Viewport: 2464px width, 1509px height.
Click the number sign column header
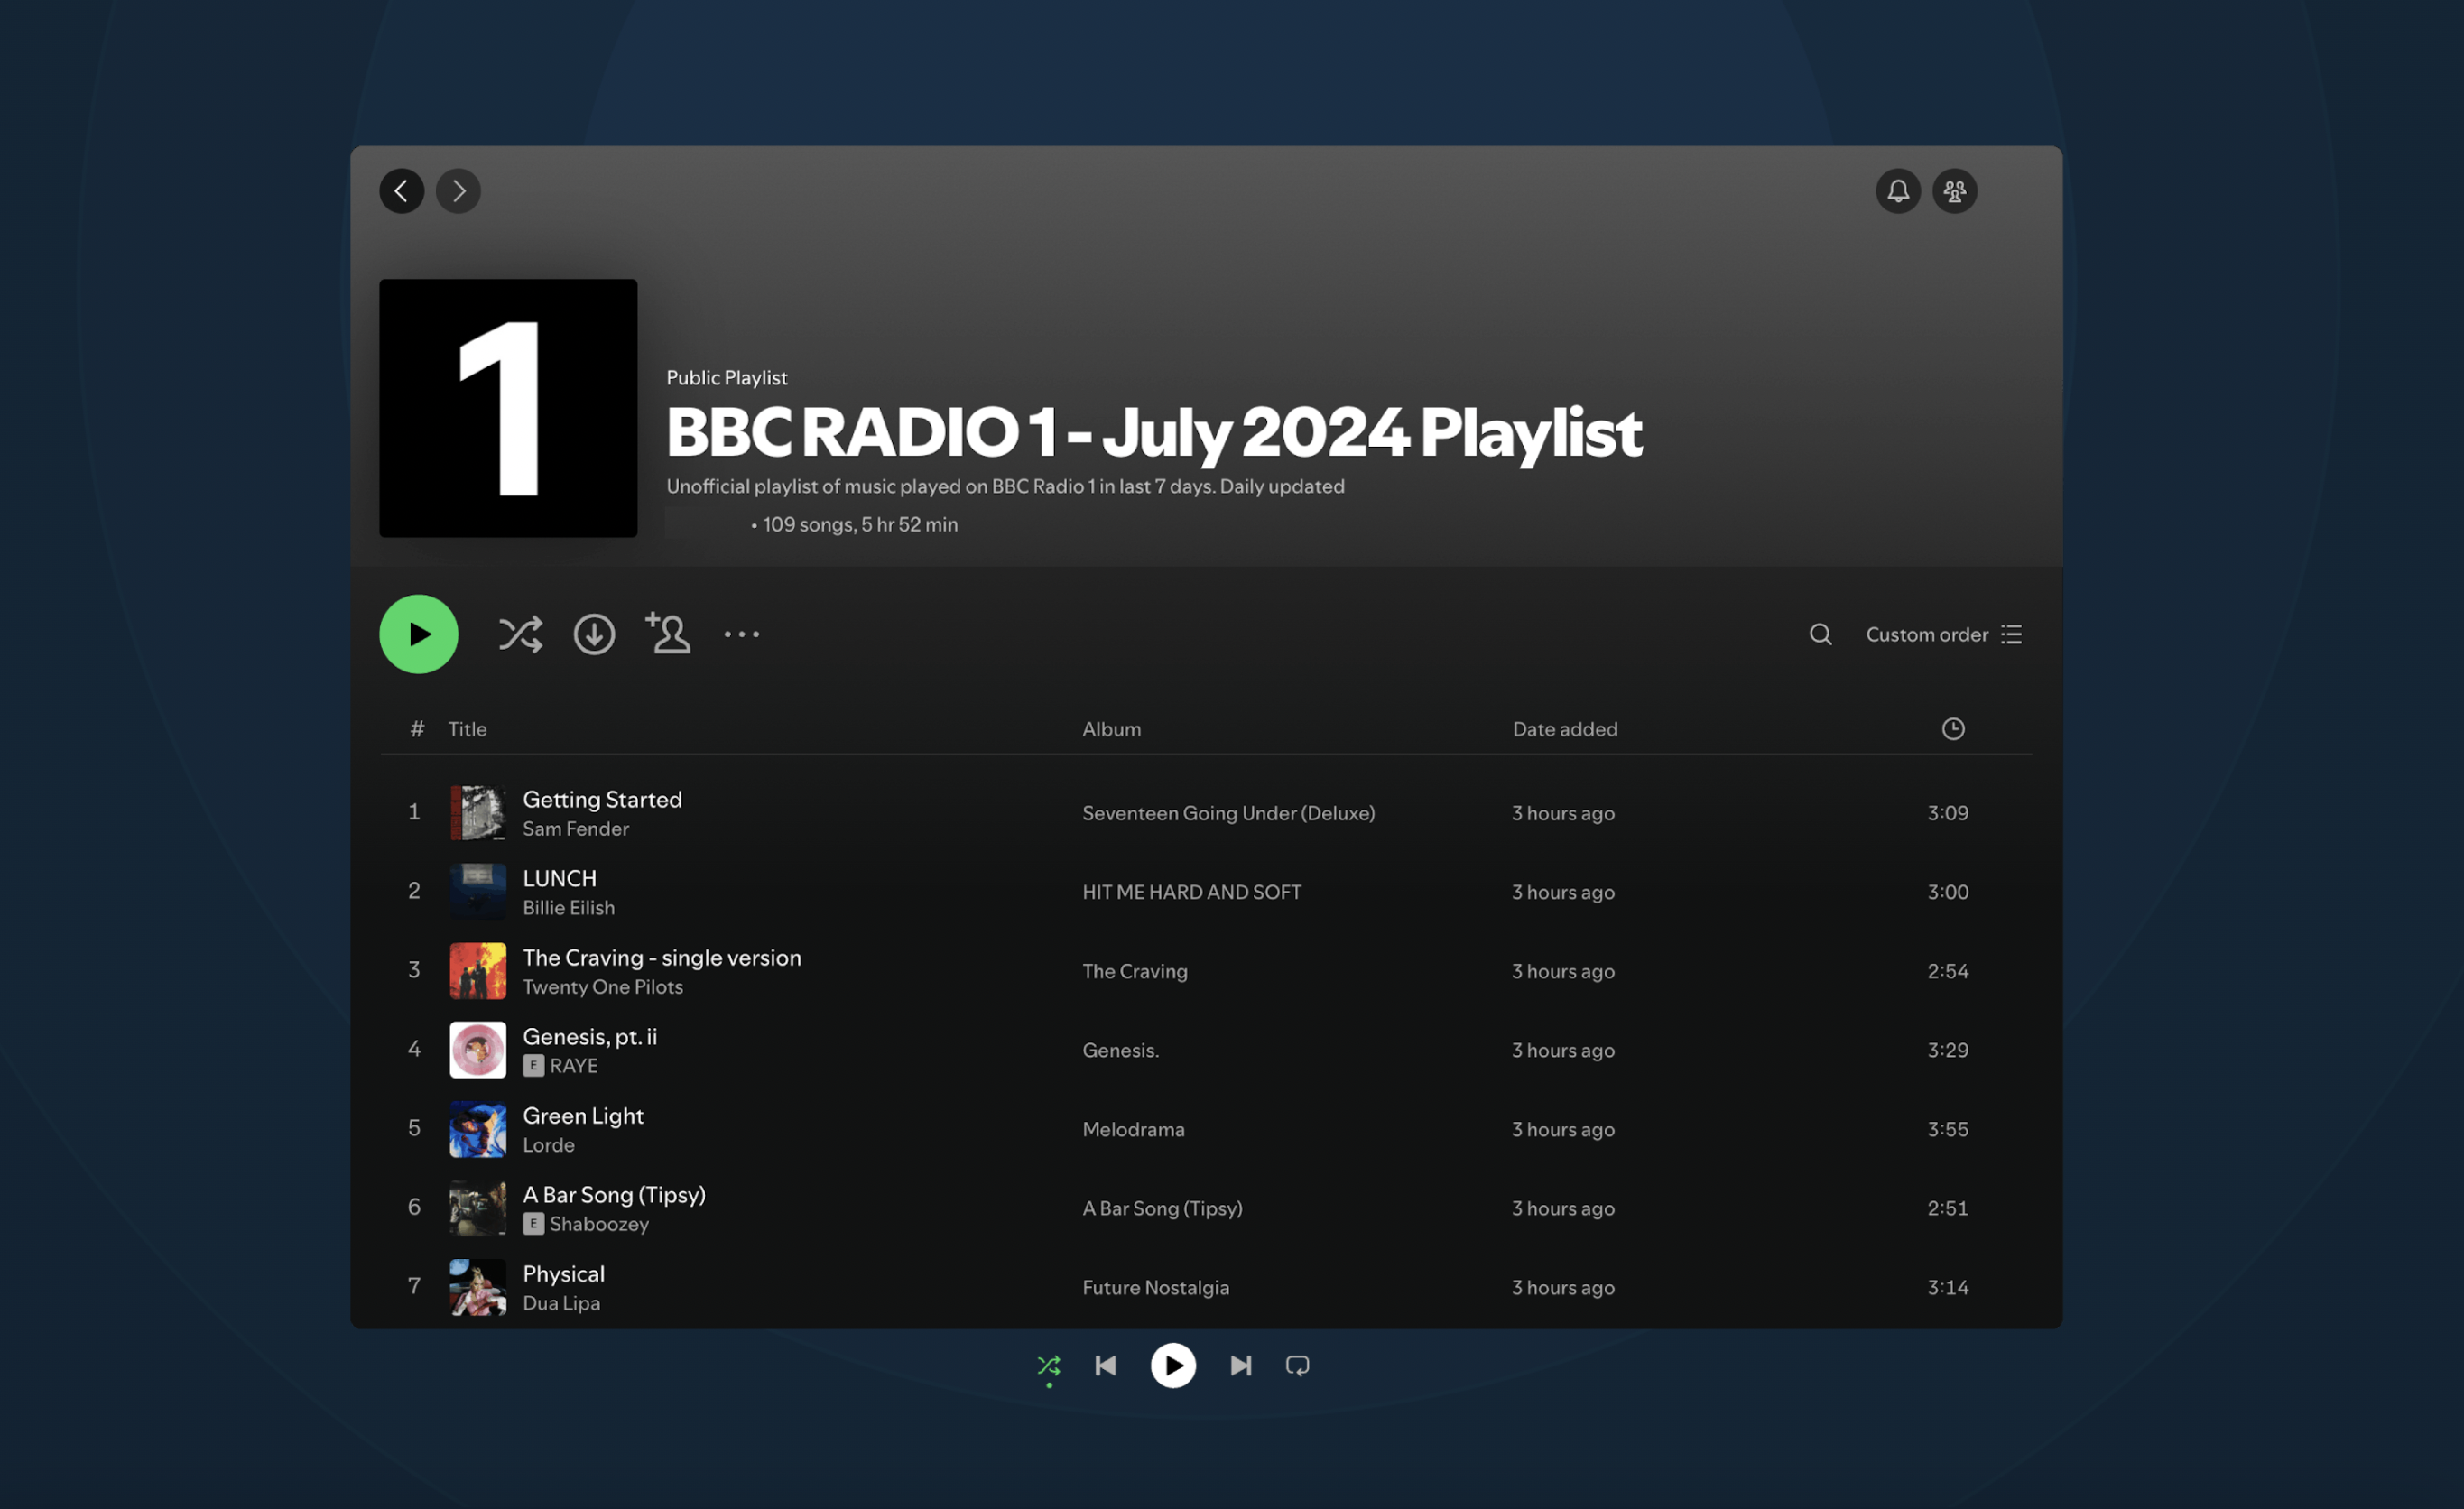(417, 729)
